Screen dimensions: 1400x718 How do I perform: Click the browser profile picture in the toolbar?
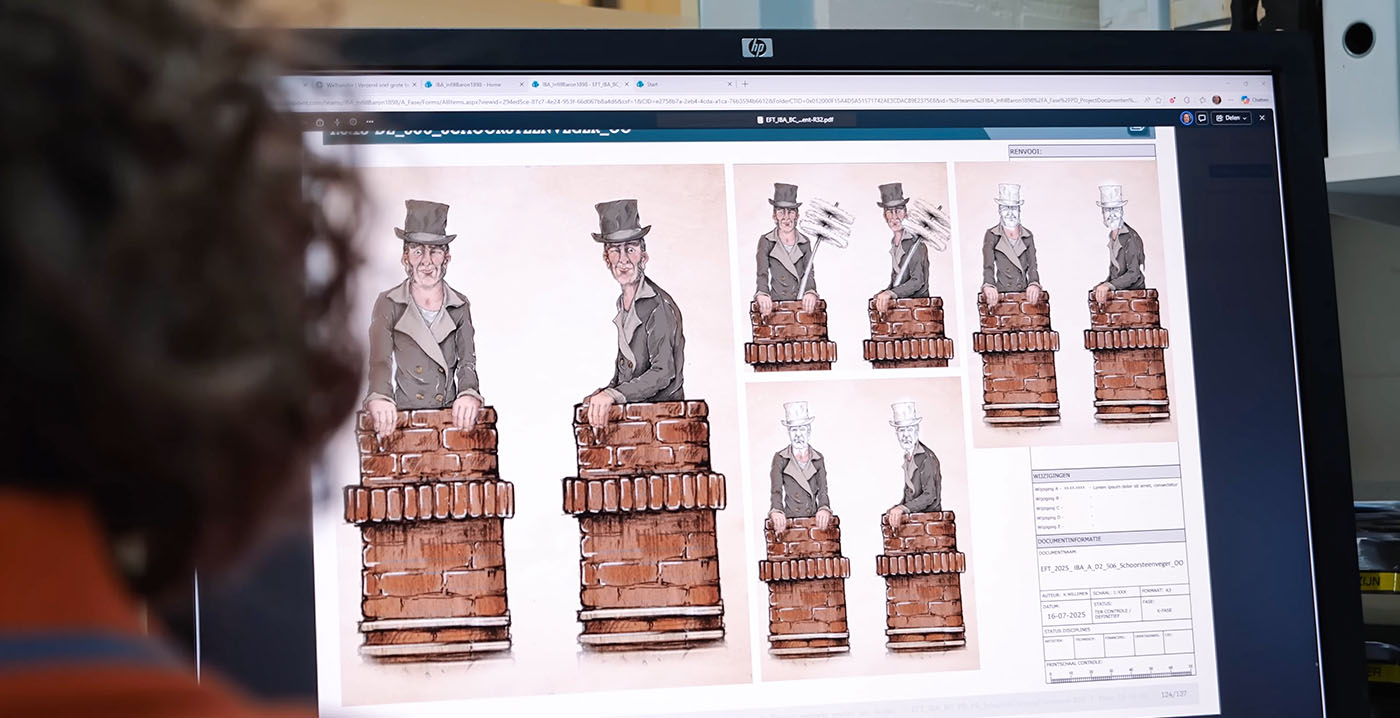pyautogui.click(x=1216, y=100)
